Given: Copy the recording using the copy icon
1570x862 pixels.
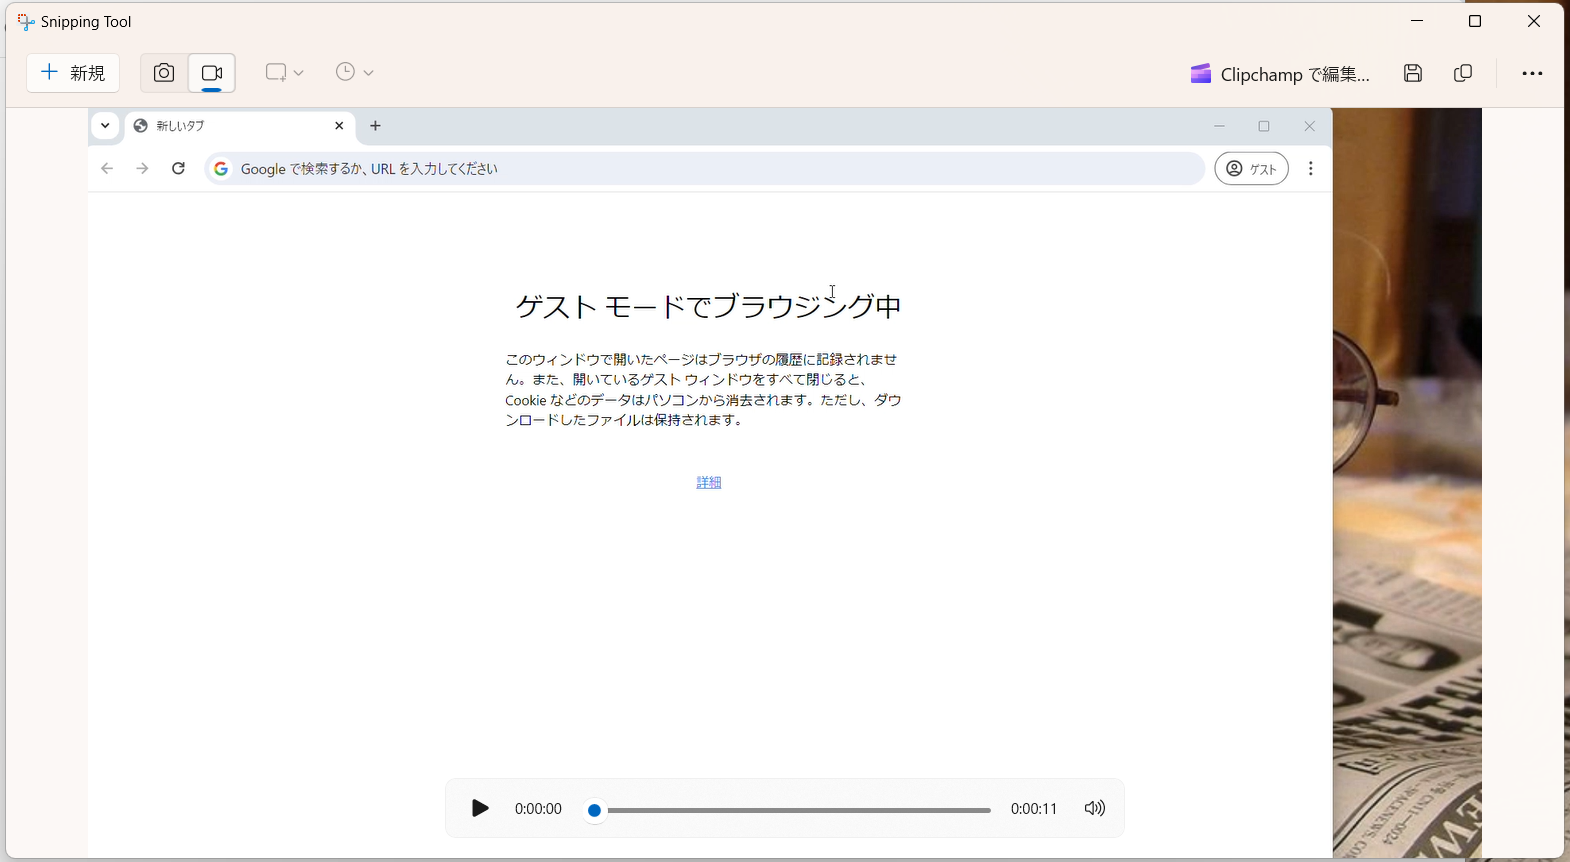Looking at the screenshot, I should coord(1463,73).
